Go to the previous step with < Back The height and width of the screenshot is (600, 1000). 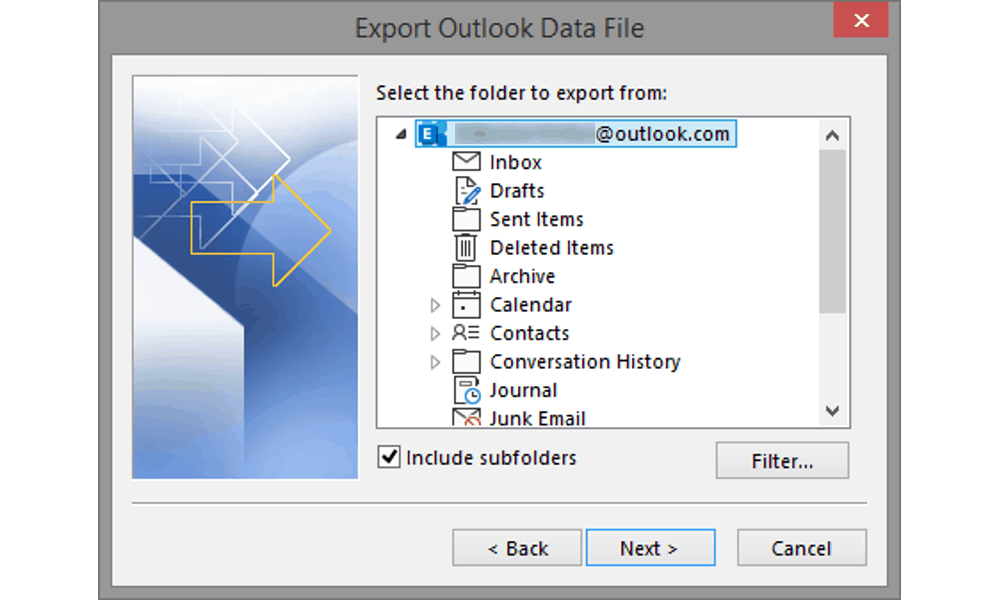pyautogui.click(x=517, y=548)
